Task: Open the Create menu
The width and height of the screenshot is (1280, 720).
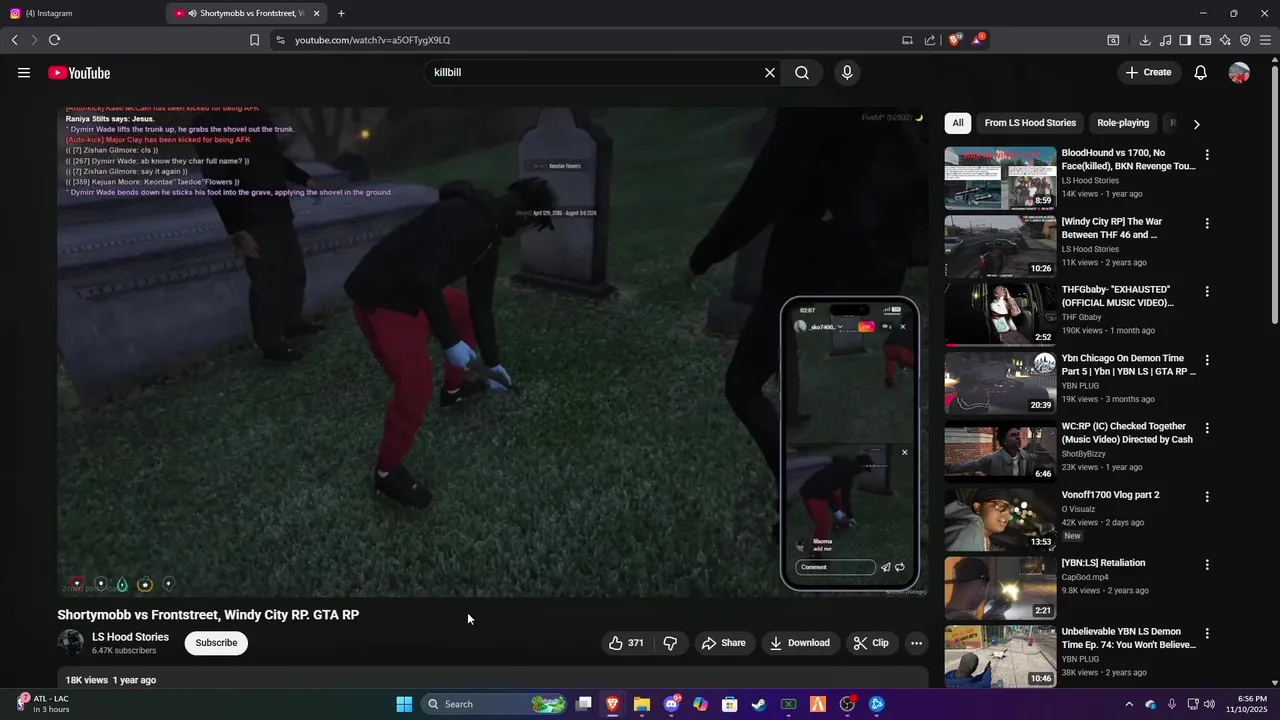Action: [x=1148, y=72]
